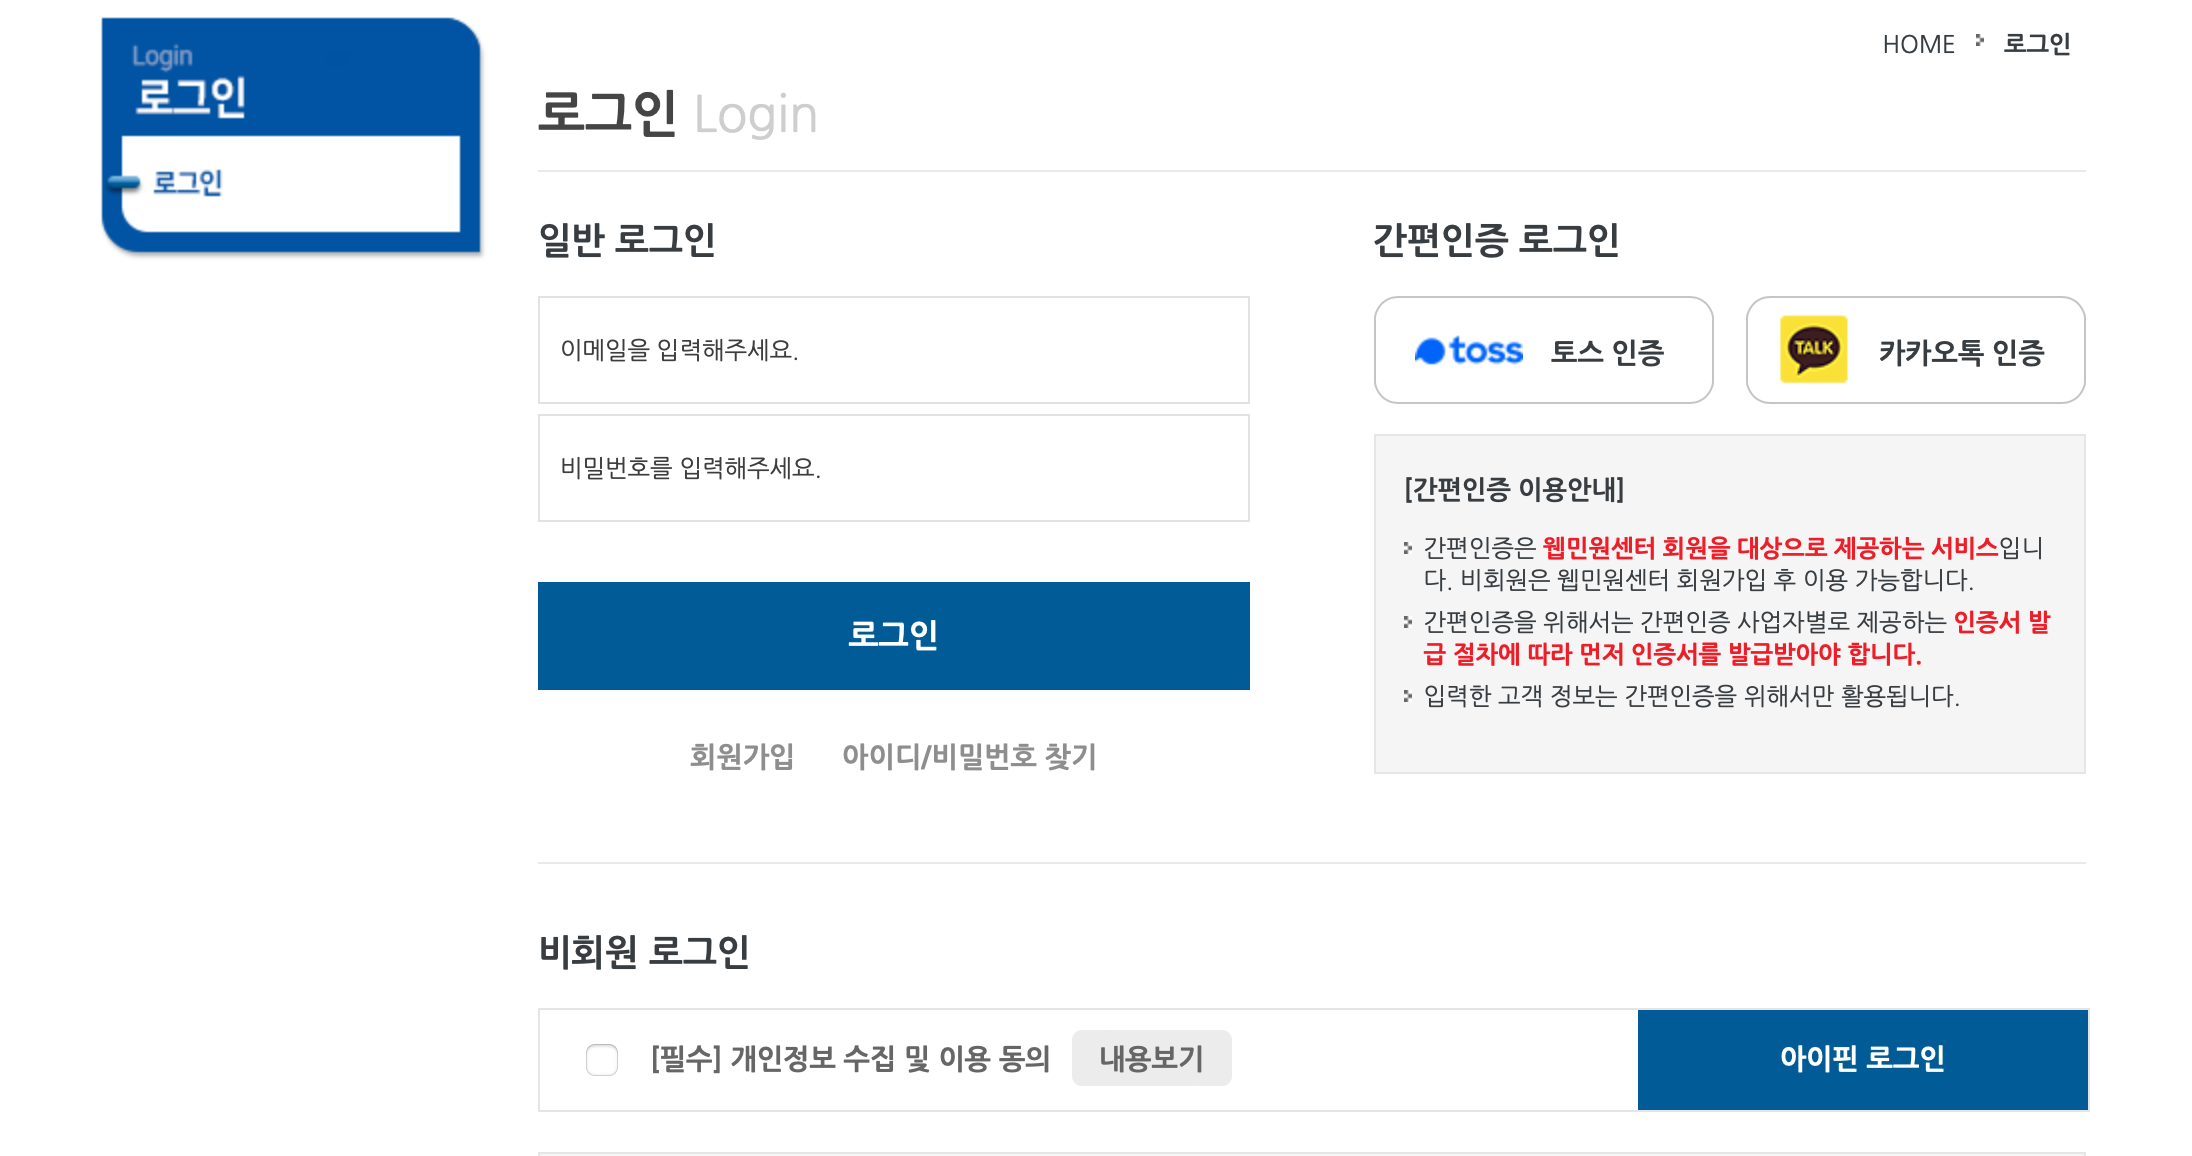Open 내용보기 for the privacy agreement
2192x1156 pixels.
point(1152,1058)
